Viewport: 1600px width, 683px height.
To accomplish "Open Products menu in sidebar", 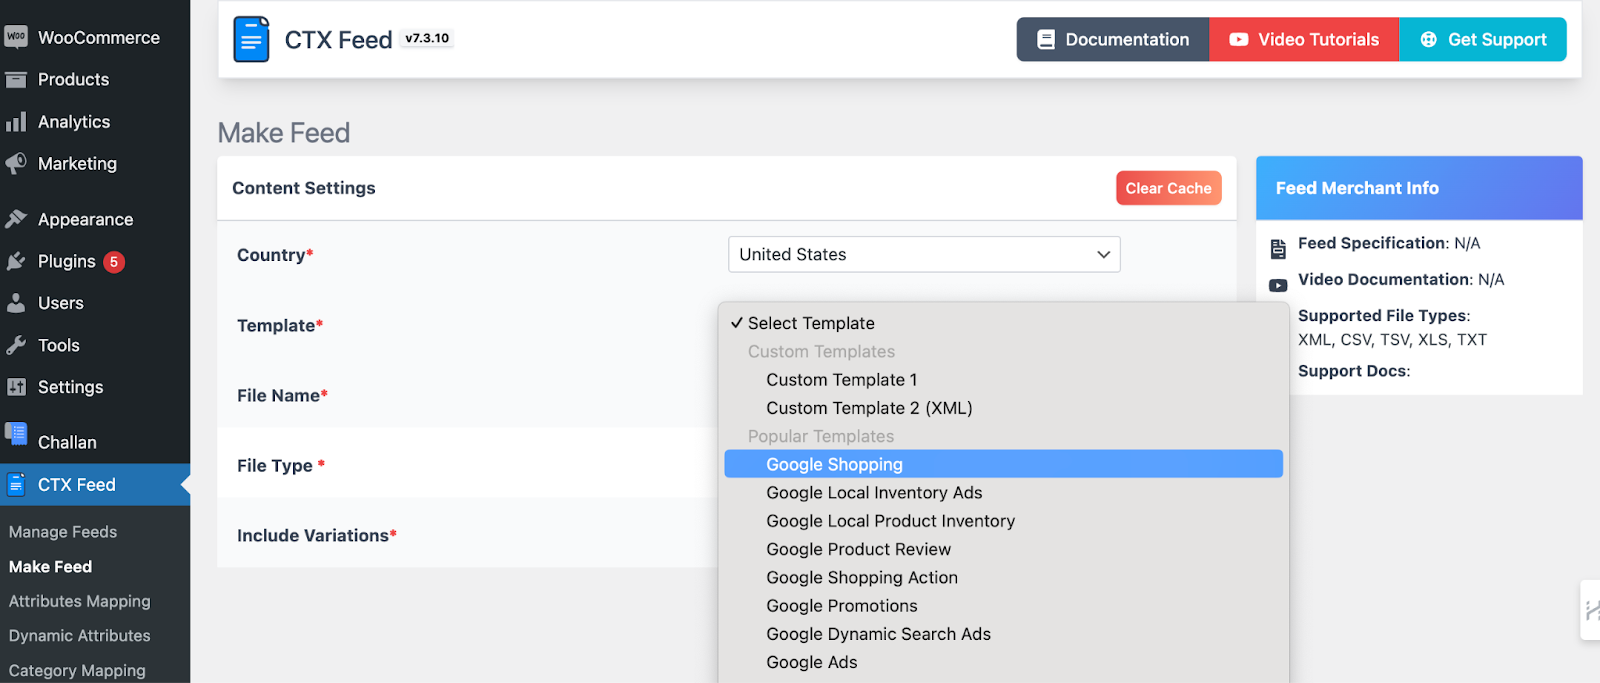I will point(95,80).
